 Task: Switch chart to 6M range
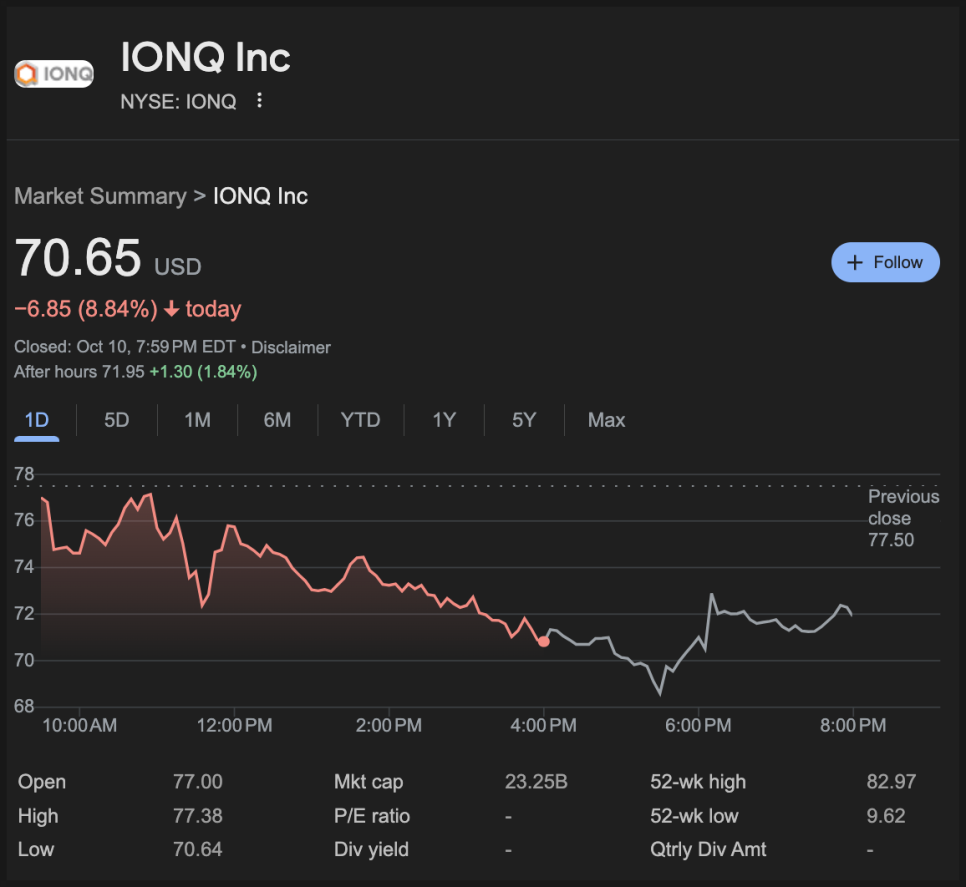click(277, 420)
